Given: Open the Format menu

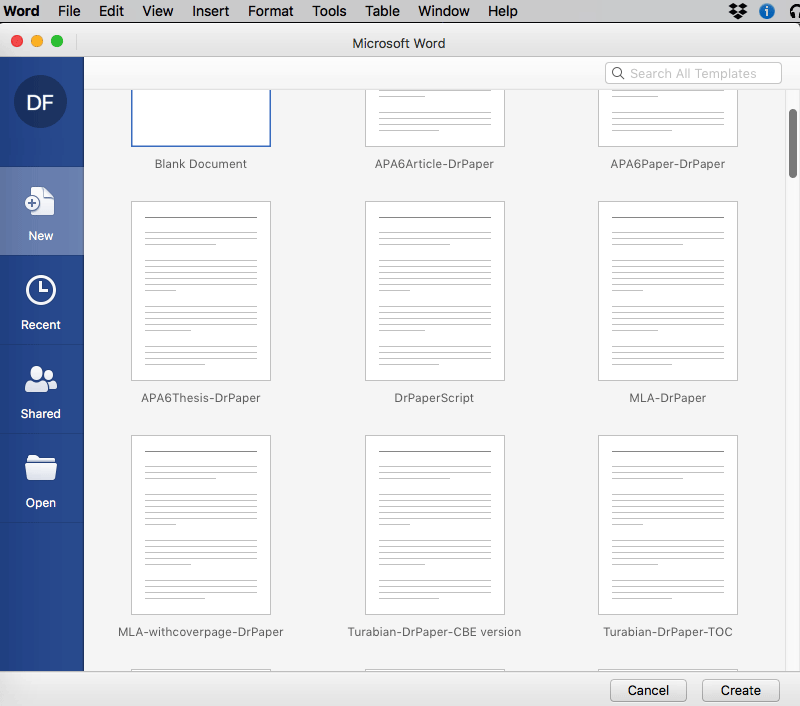Looking at the screenshot, I should coord(271,11).
